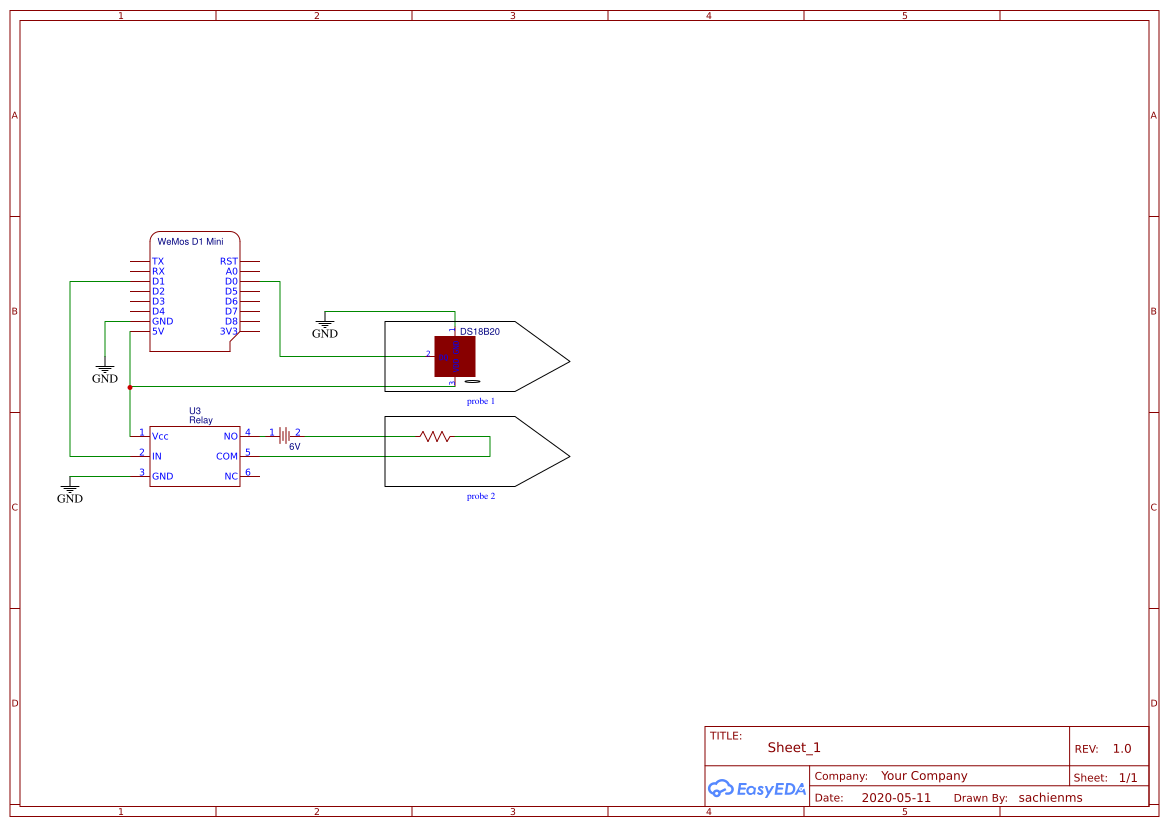Click the Sheet_1 title text
This screenshot has height=827, width=1169.
[x=793, y=747]
